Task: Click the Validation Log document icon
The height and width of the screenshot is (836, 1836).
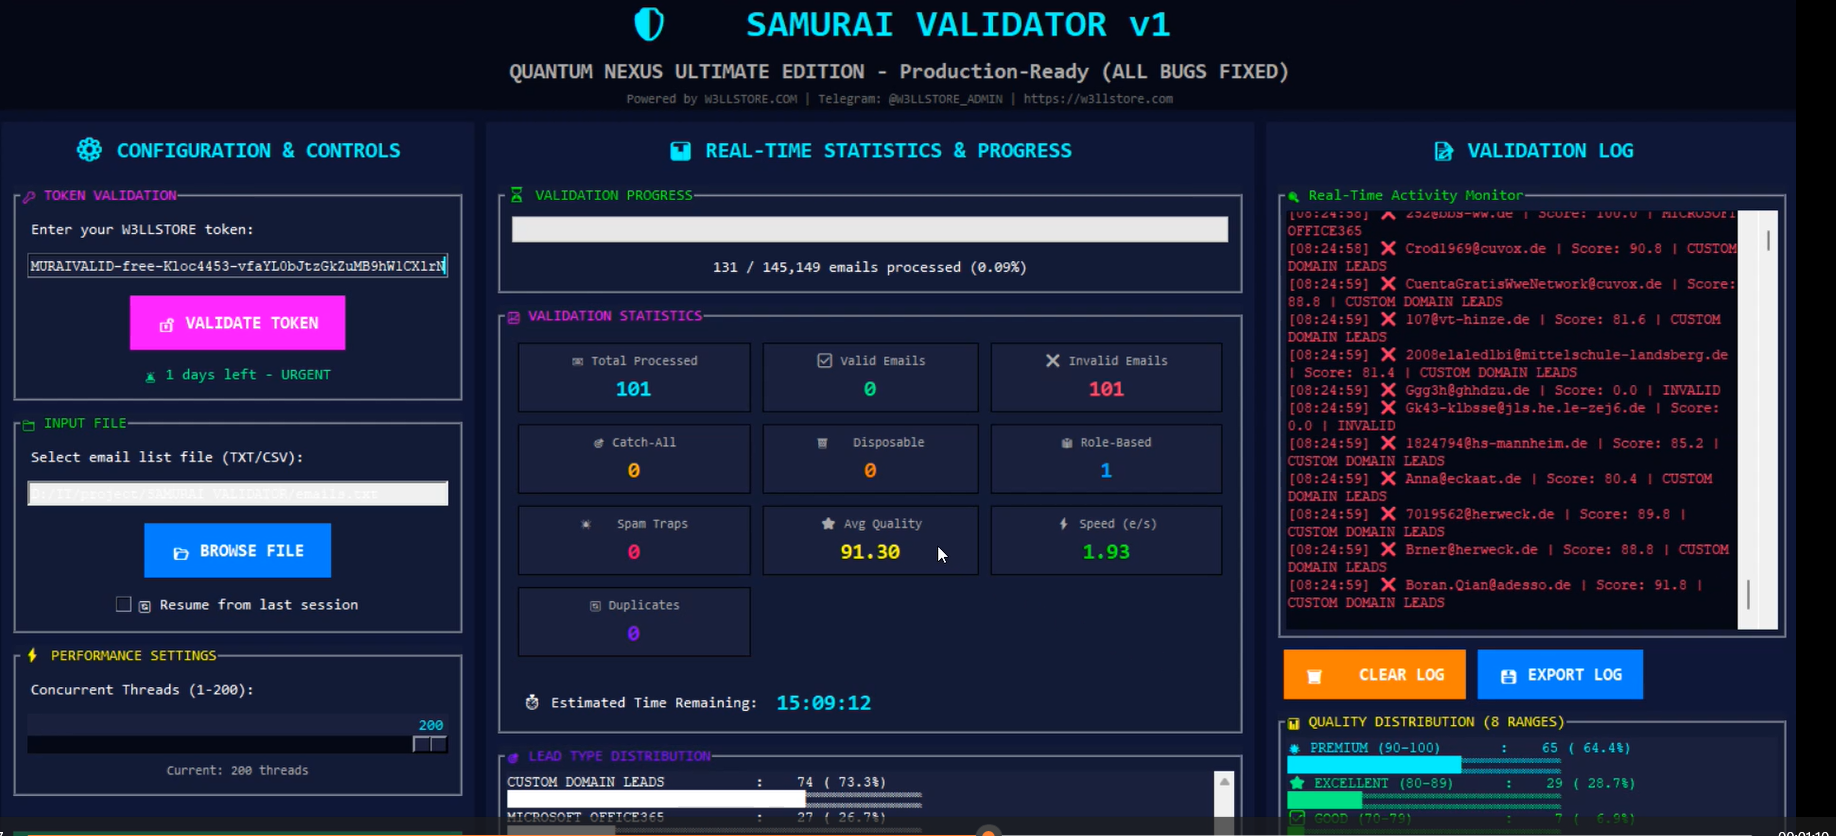Action: (x=1443, y=151)
